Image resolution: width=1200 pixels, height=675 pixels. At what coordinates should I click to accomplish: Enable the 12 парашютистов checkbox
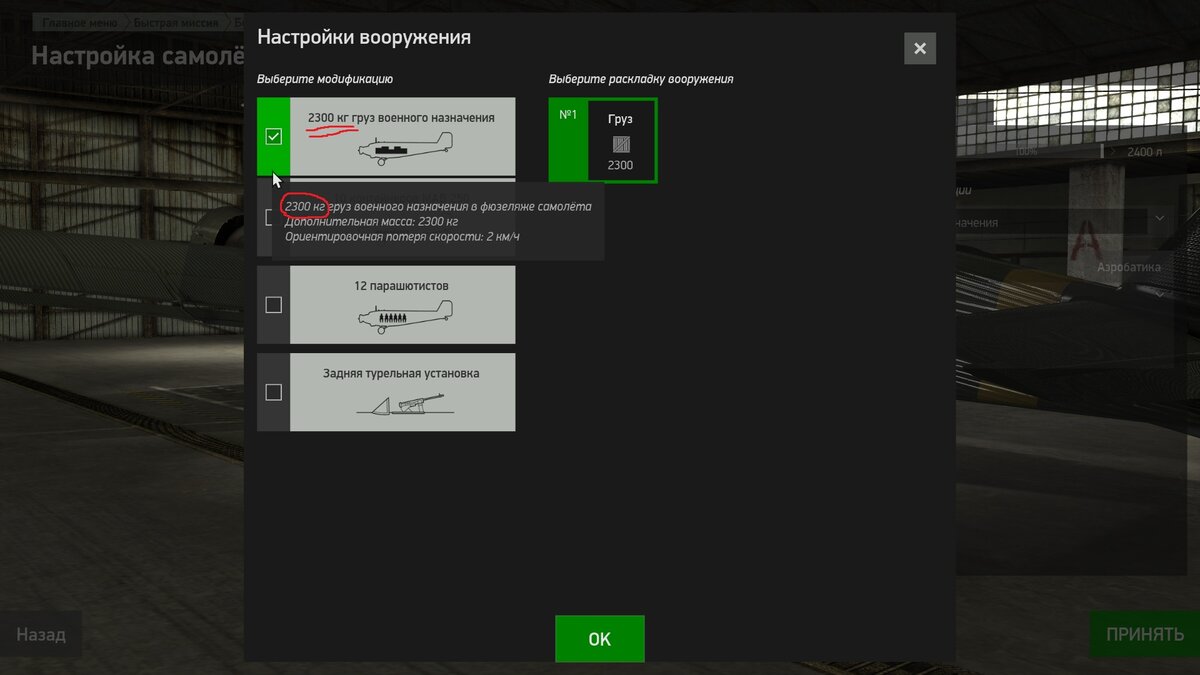point(273,305)
